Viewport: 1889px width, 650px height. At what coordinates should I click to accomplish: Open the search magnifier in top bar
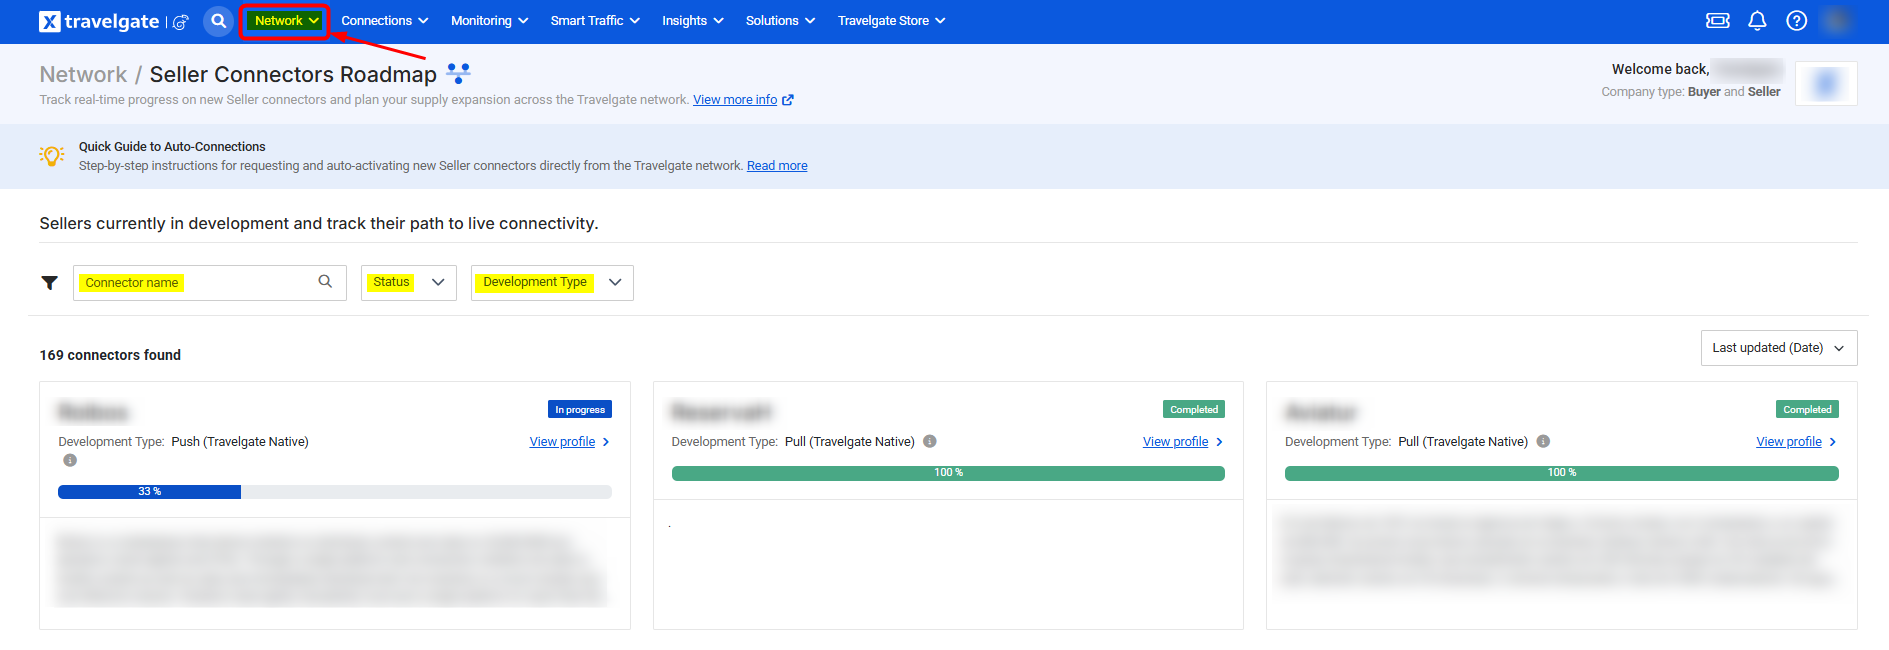(218, 21)
